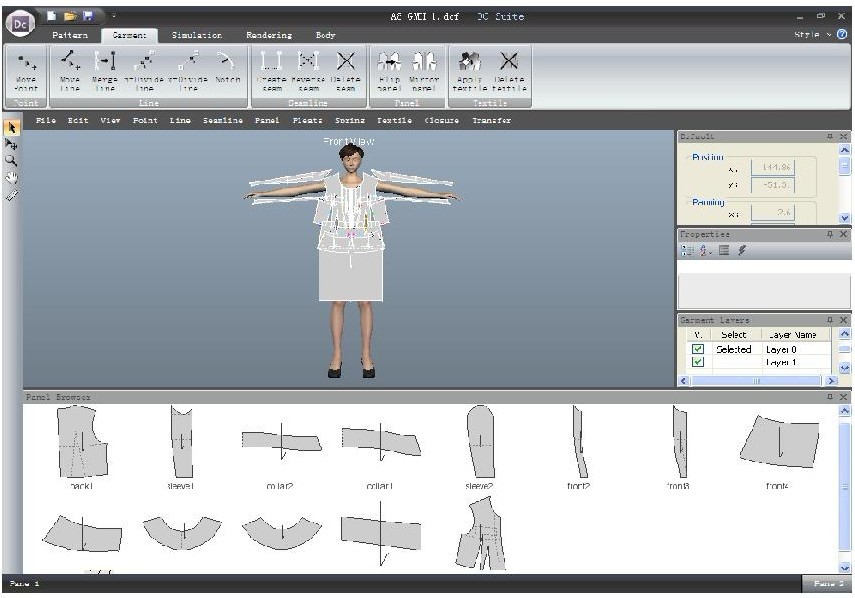Activate the hand pan tool
Screen dimensions: 855x598
pyautogui.click(x=11, y=176)
